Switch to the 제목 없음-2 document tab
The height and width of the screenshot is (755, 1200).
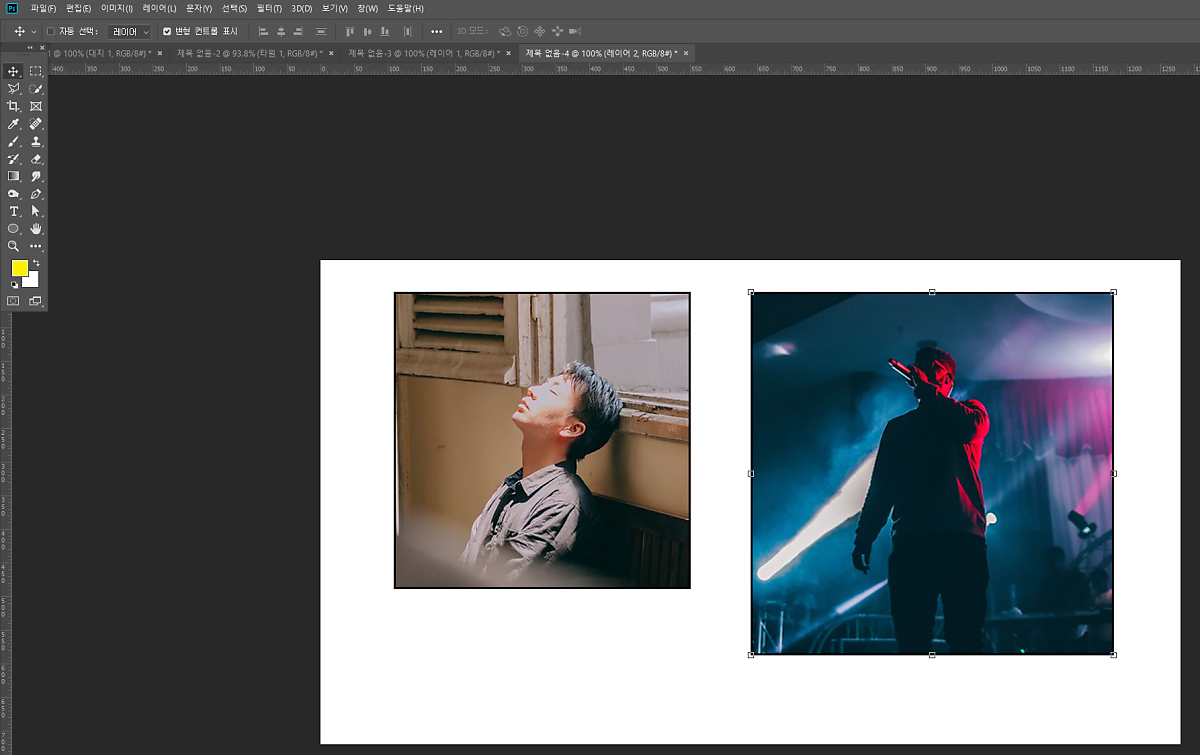[x=246, y=53]
